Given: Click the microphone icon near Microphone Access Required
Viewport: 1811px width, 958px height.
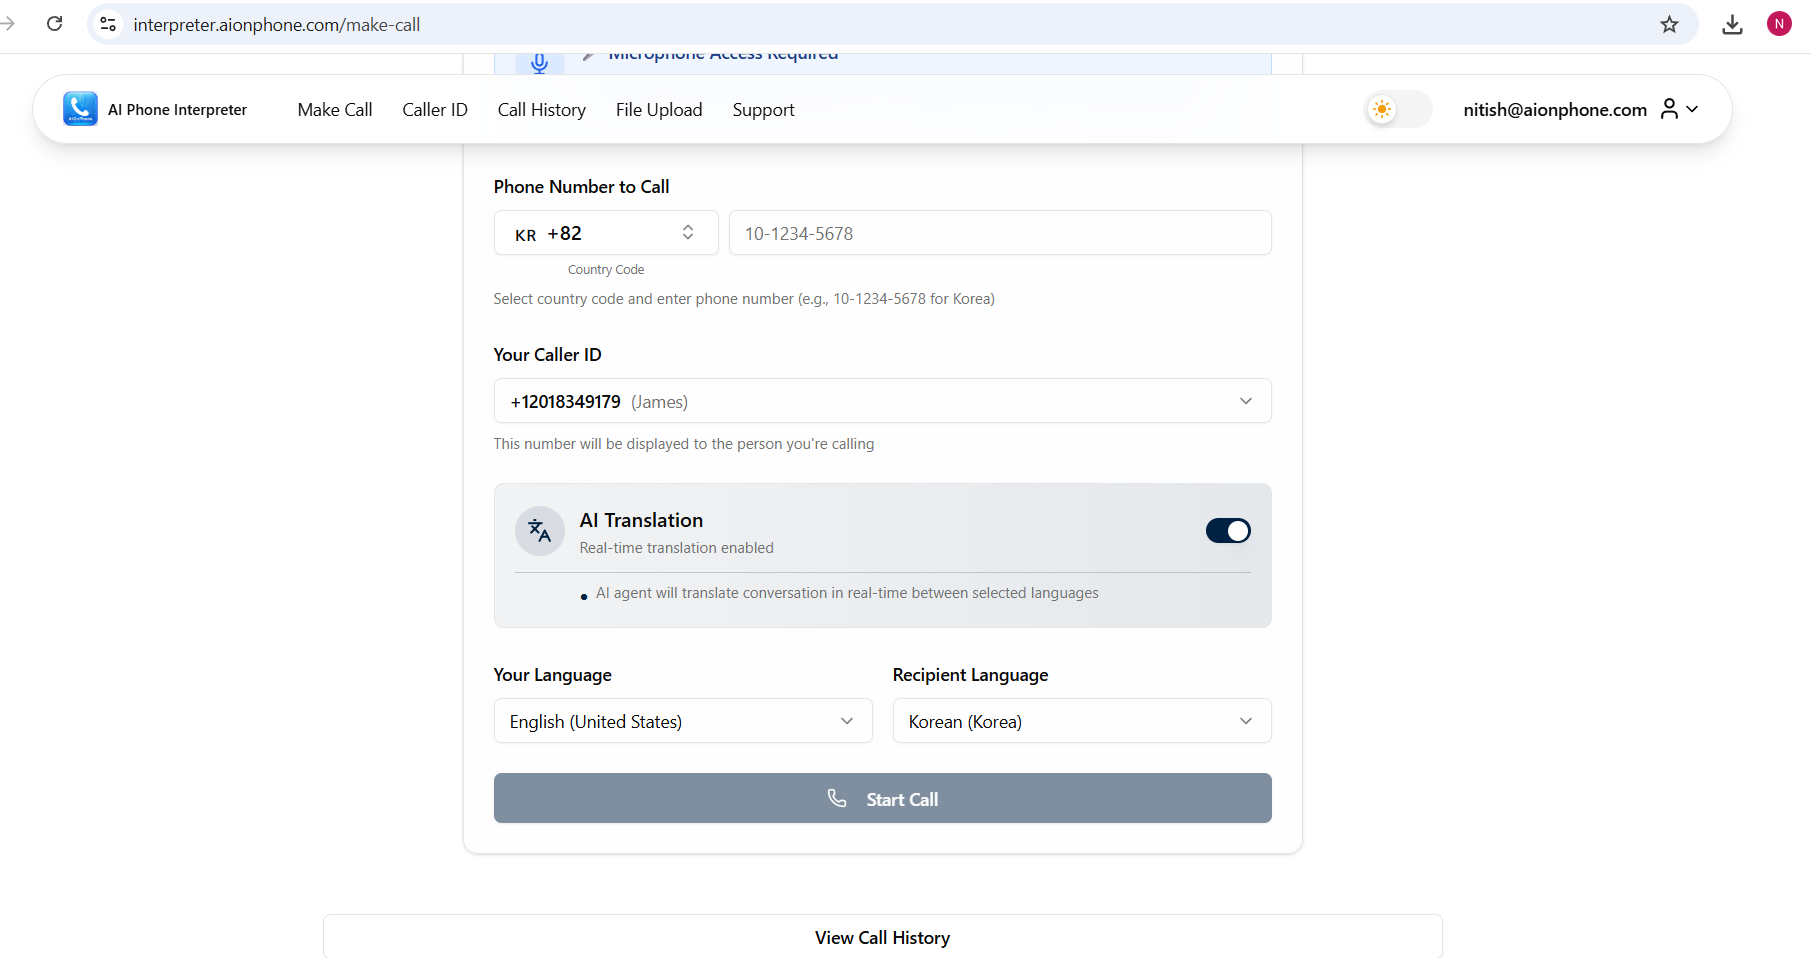Looking at the screenshot, I should [x=539, y=60].
